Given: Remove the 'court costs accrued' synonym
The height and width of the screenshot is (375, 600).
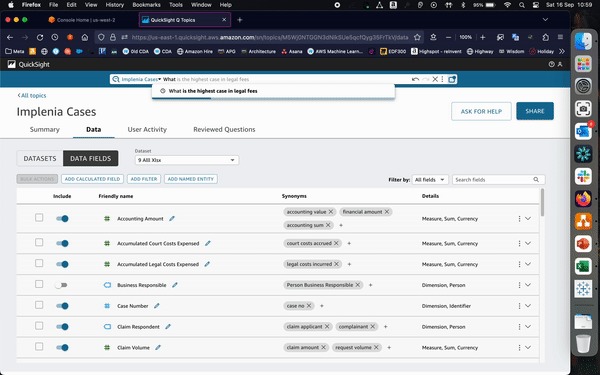Looking at the screenshot, I should point(336,243).
